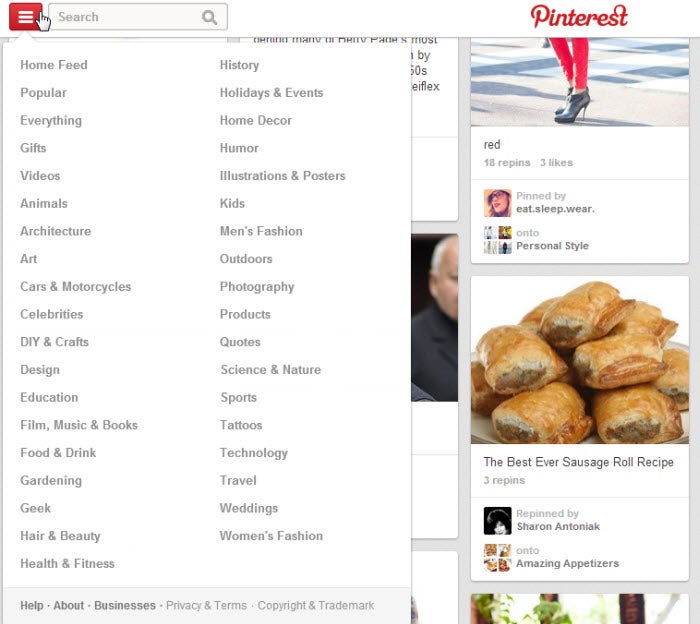Browse the Architecture category
Screen dimensions: 700x624
click(55, 231)
